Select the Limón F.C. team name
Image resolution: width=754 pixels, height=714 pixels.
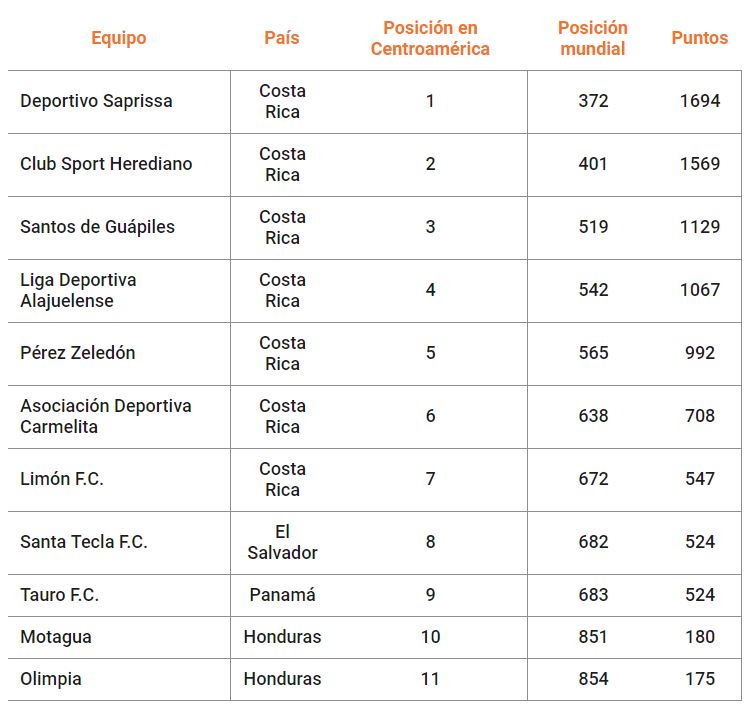coord(62,479)
